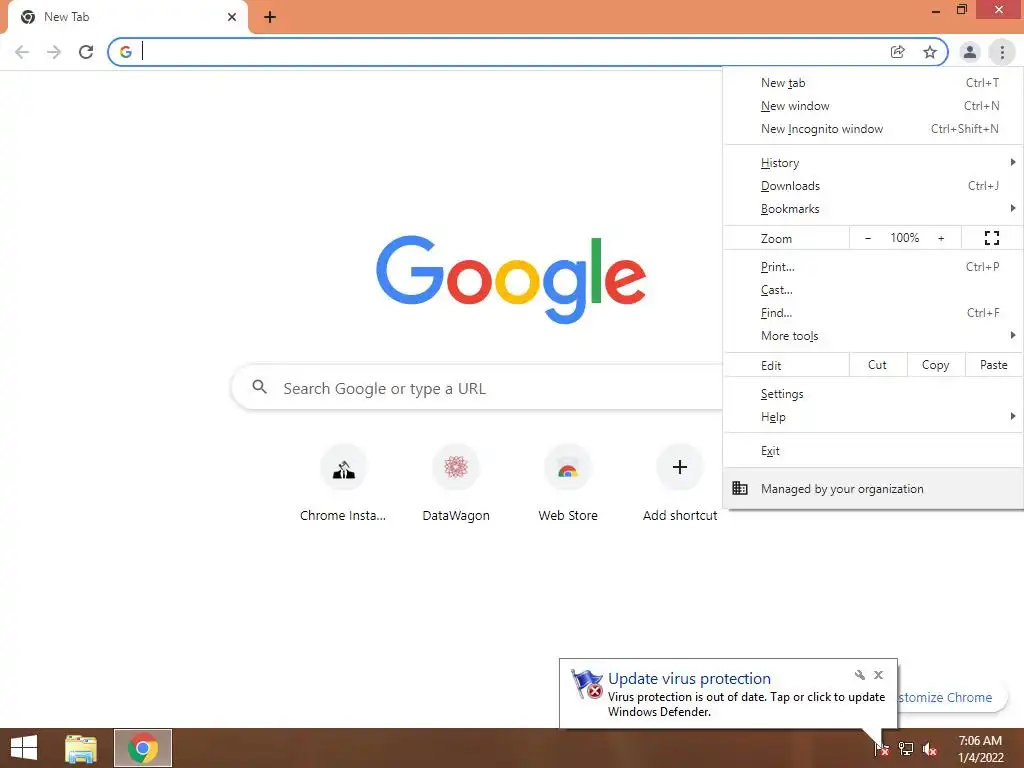Viewport: 1024px width, 768px height.
Task: Choose New tab from menu
Action: 873,83
